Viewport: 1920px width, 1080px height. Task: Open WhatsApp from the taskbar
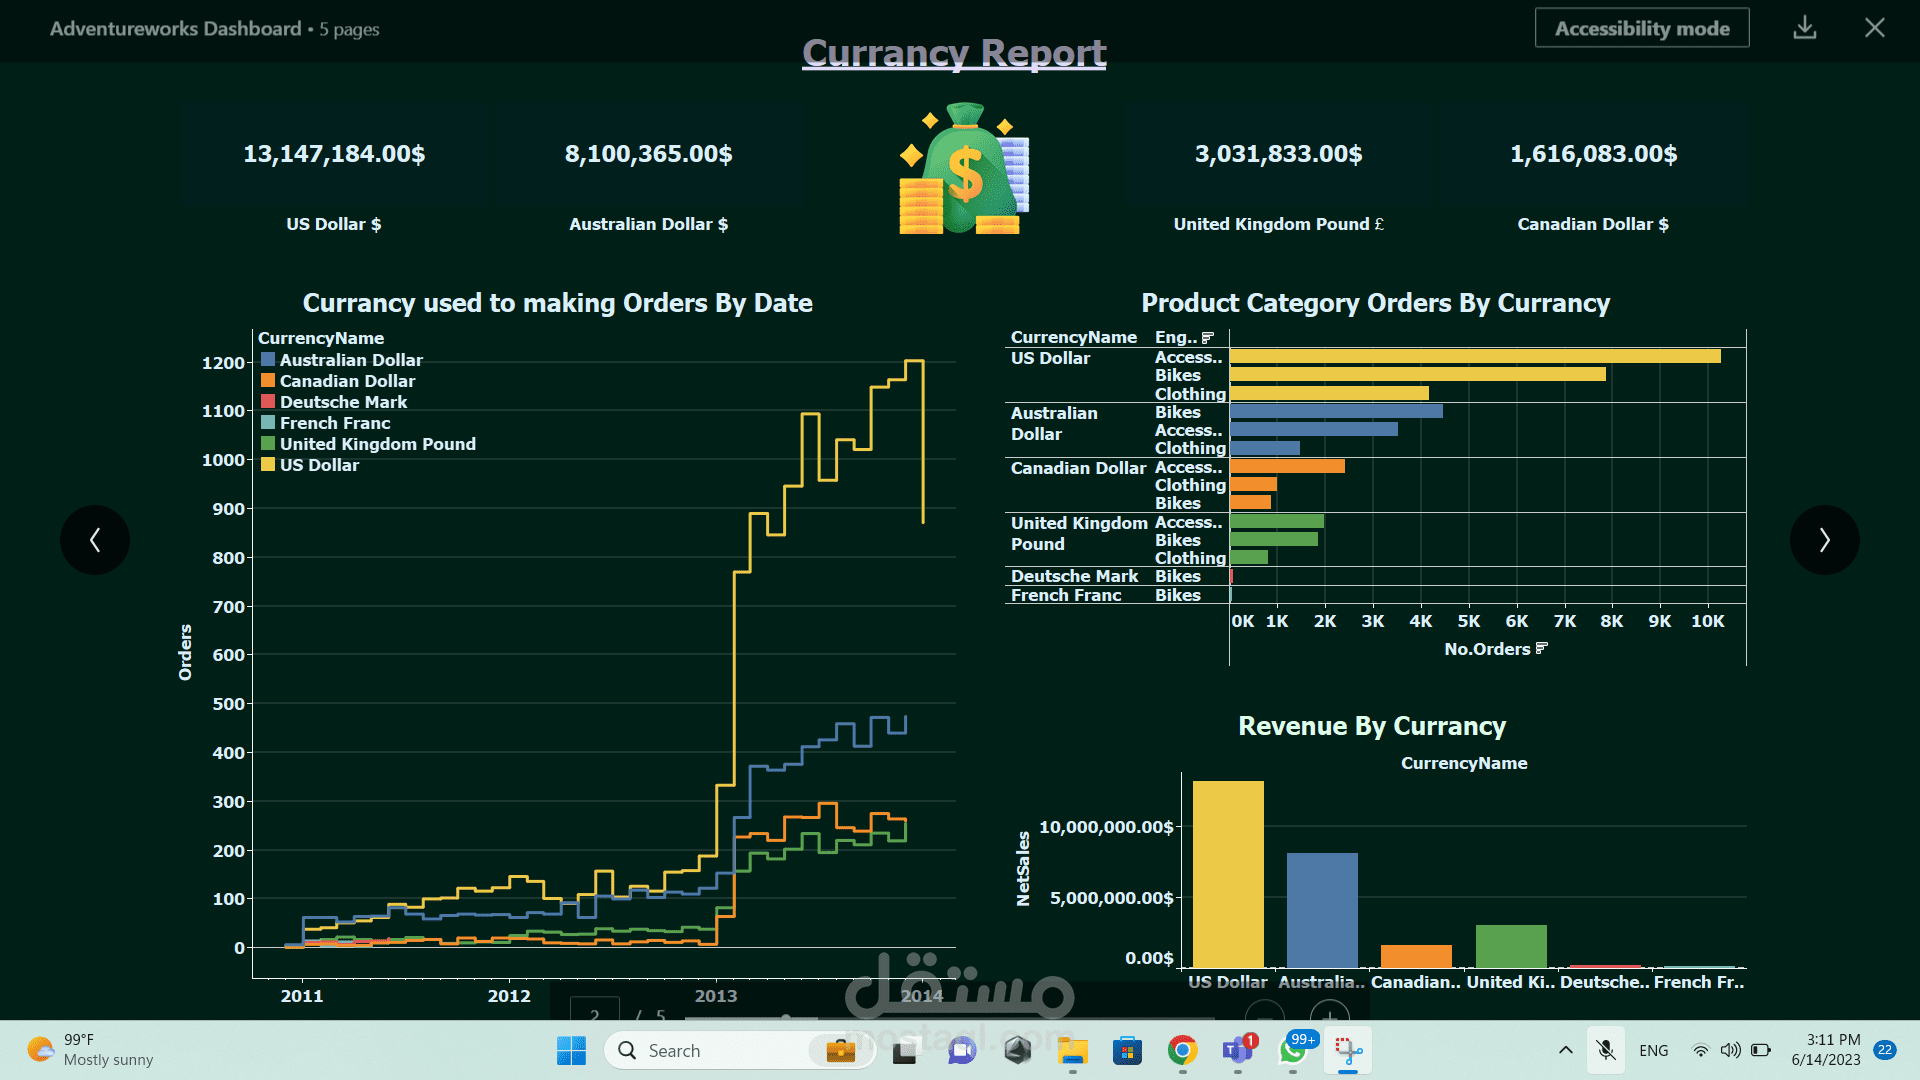tap(1293, 1050)
